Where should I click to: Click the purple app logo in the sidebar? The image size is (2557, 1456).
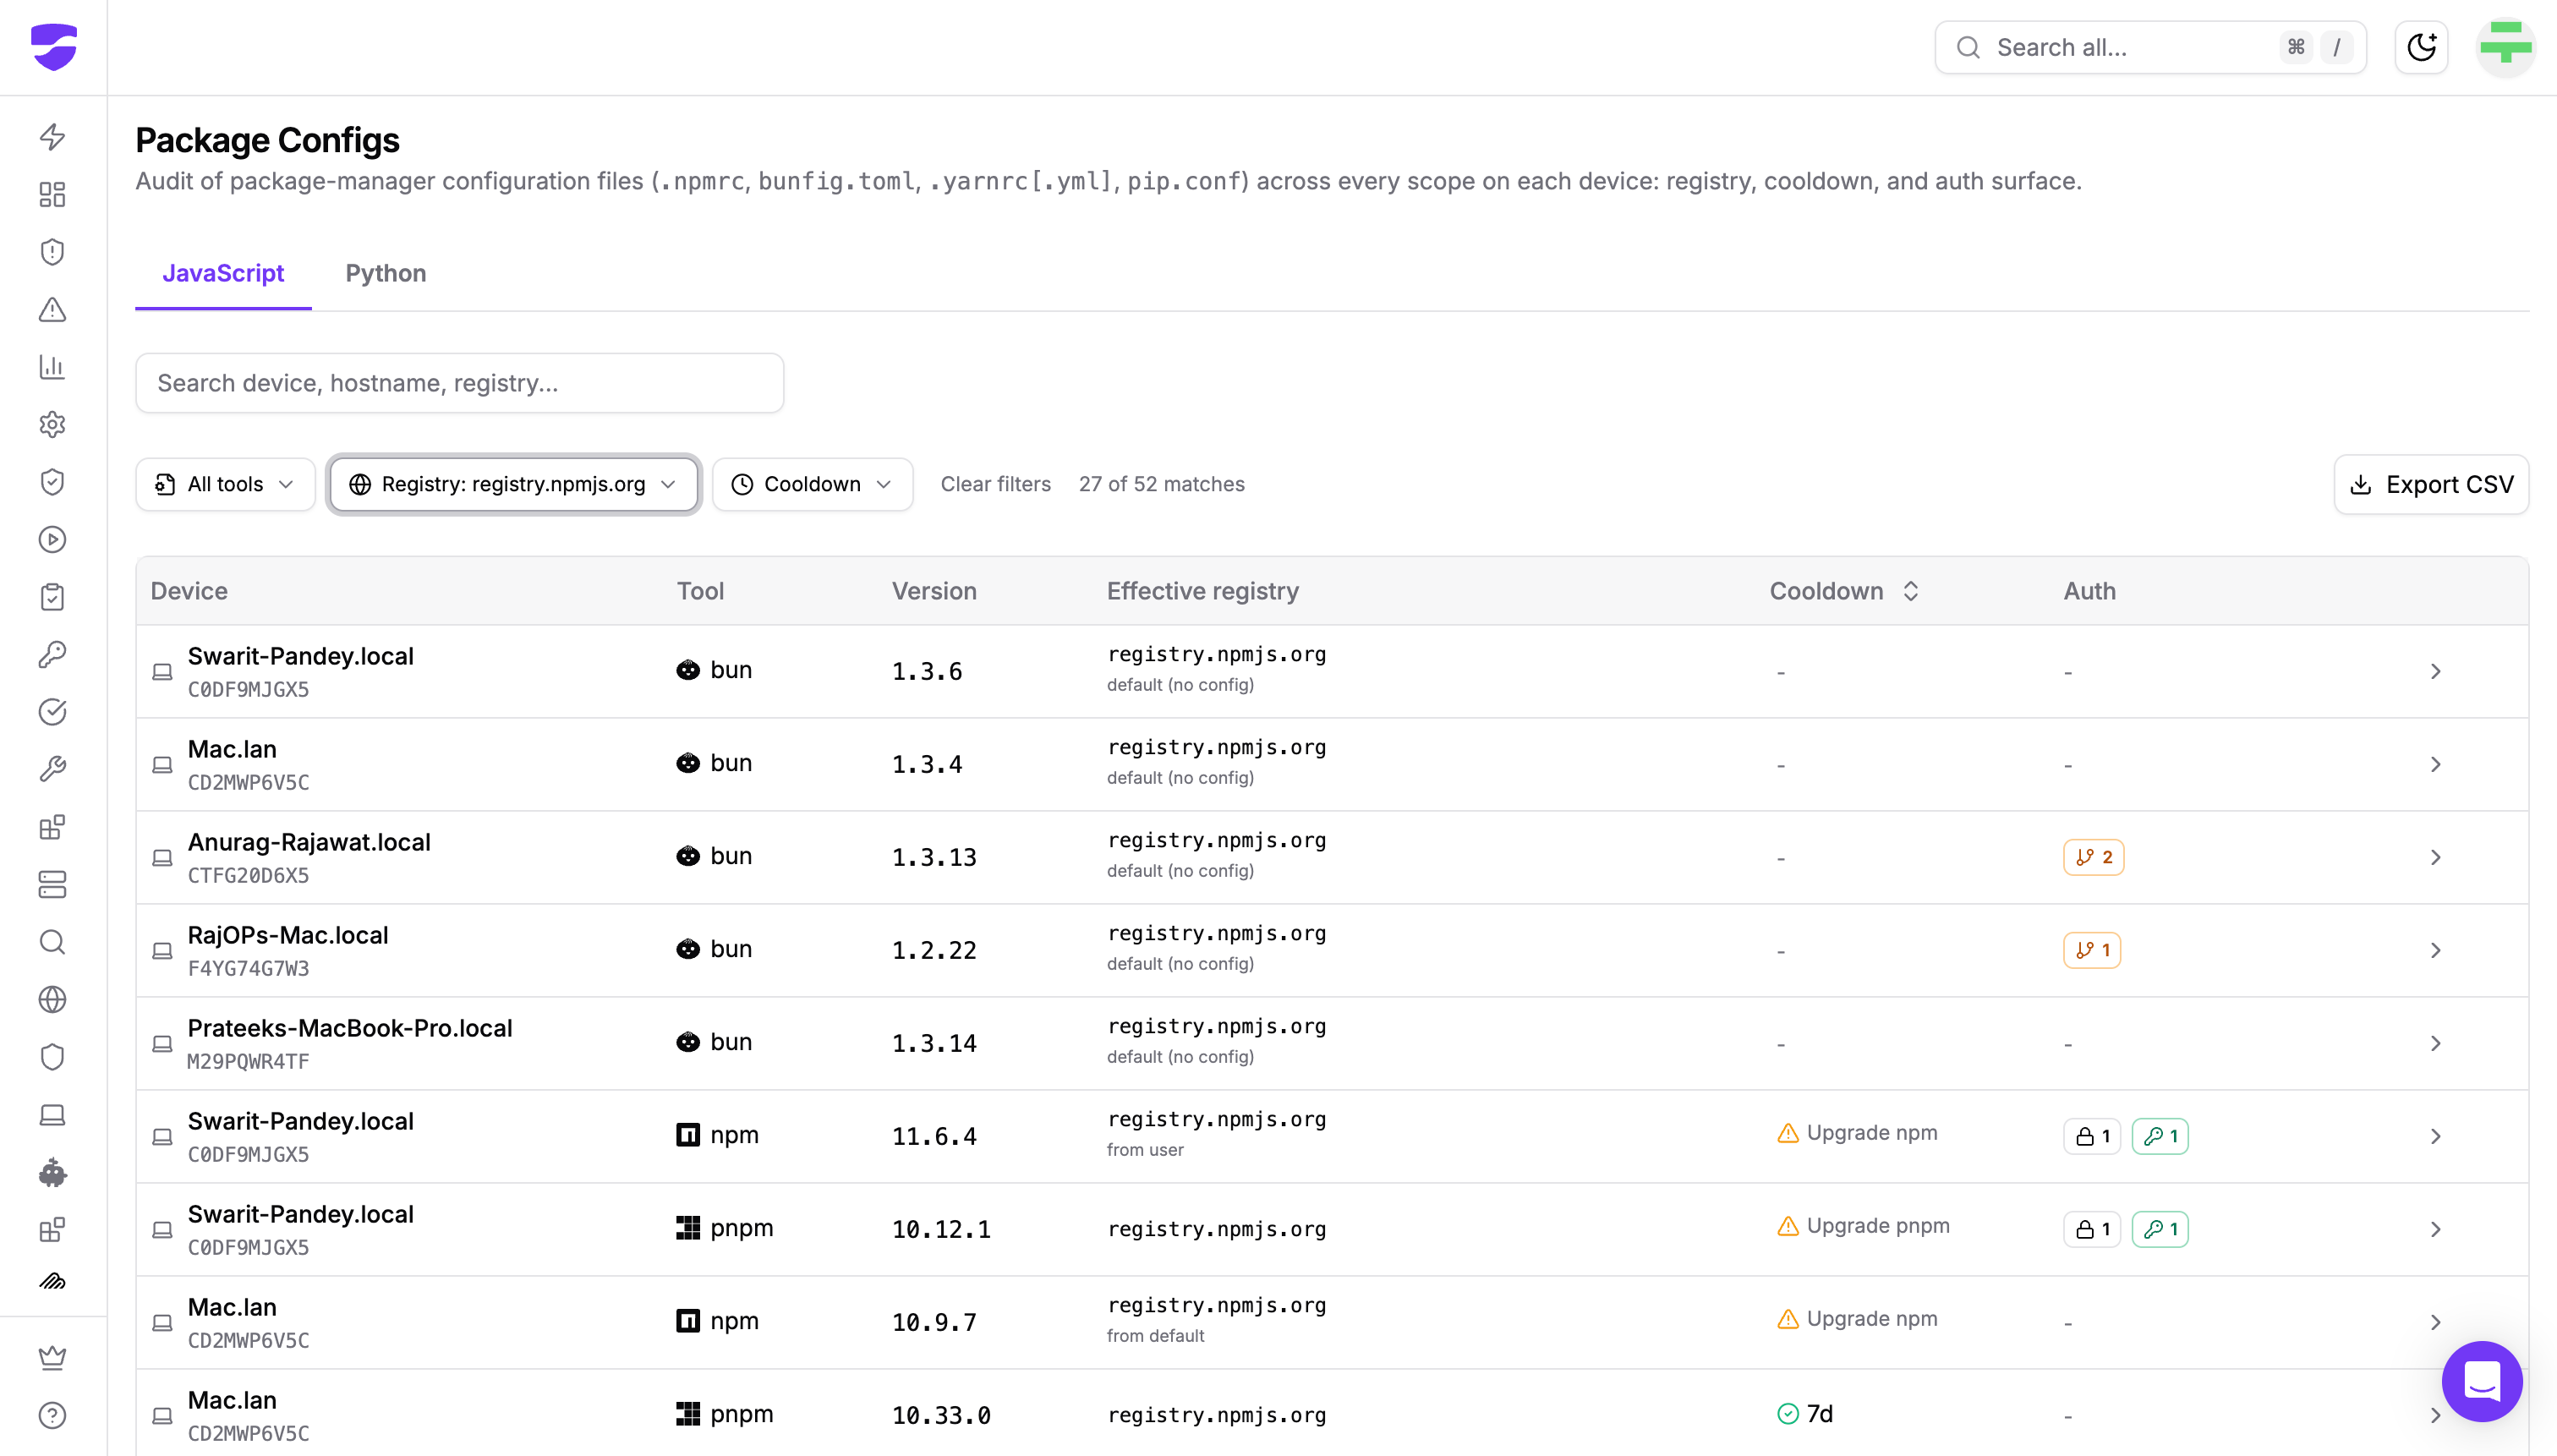(x=54, y=47)
